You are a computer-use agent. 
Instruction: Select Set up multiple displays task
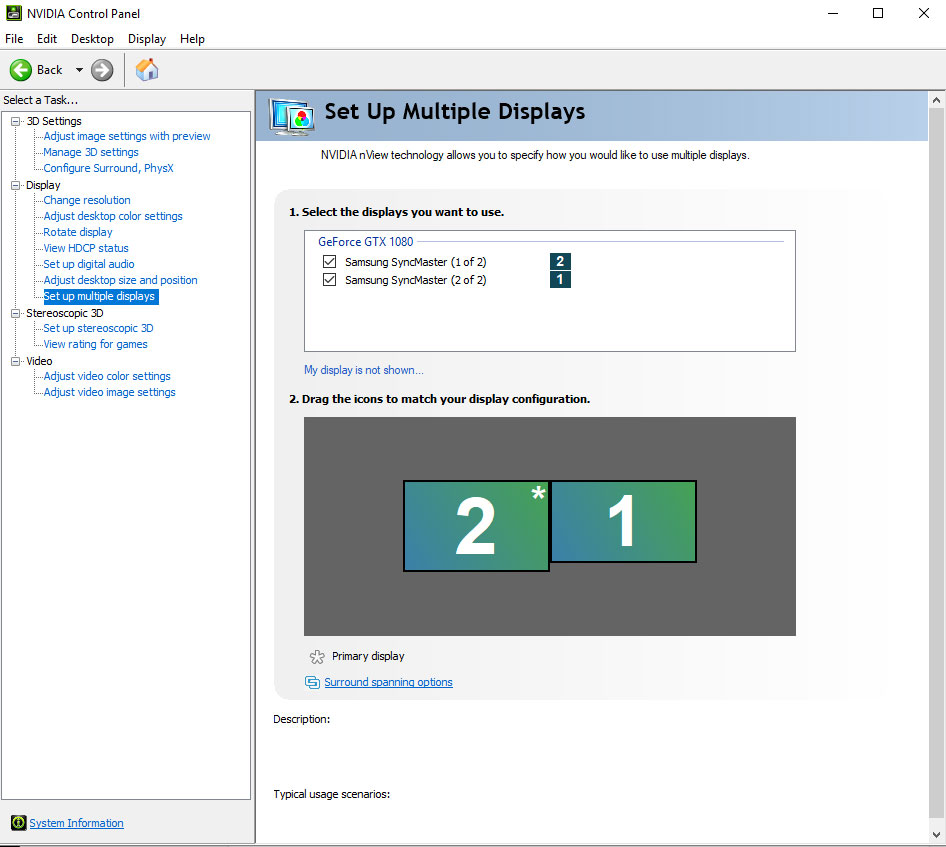[101, 296]
